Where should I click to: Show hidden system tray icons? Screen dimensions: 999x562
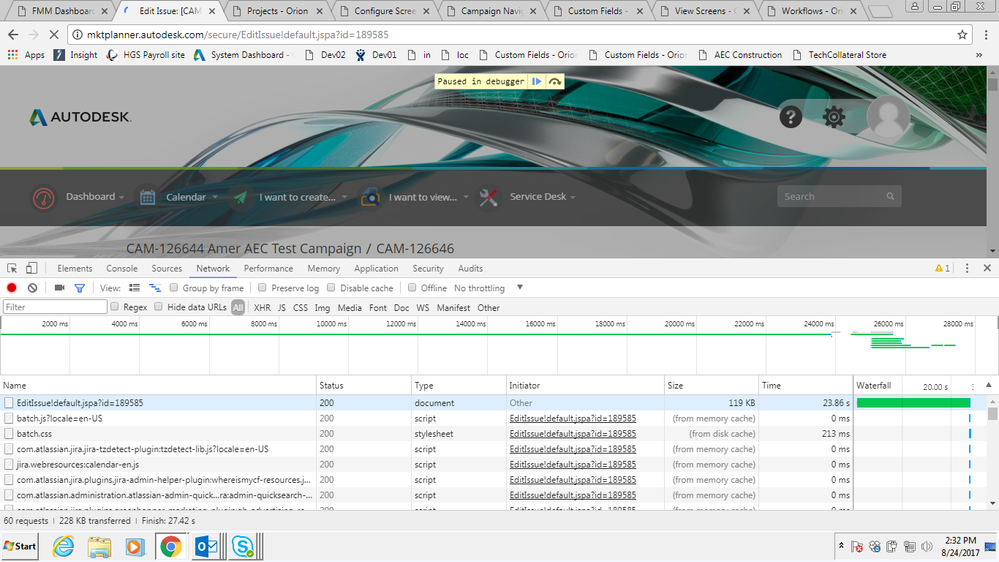841,546
